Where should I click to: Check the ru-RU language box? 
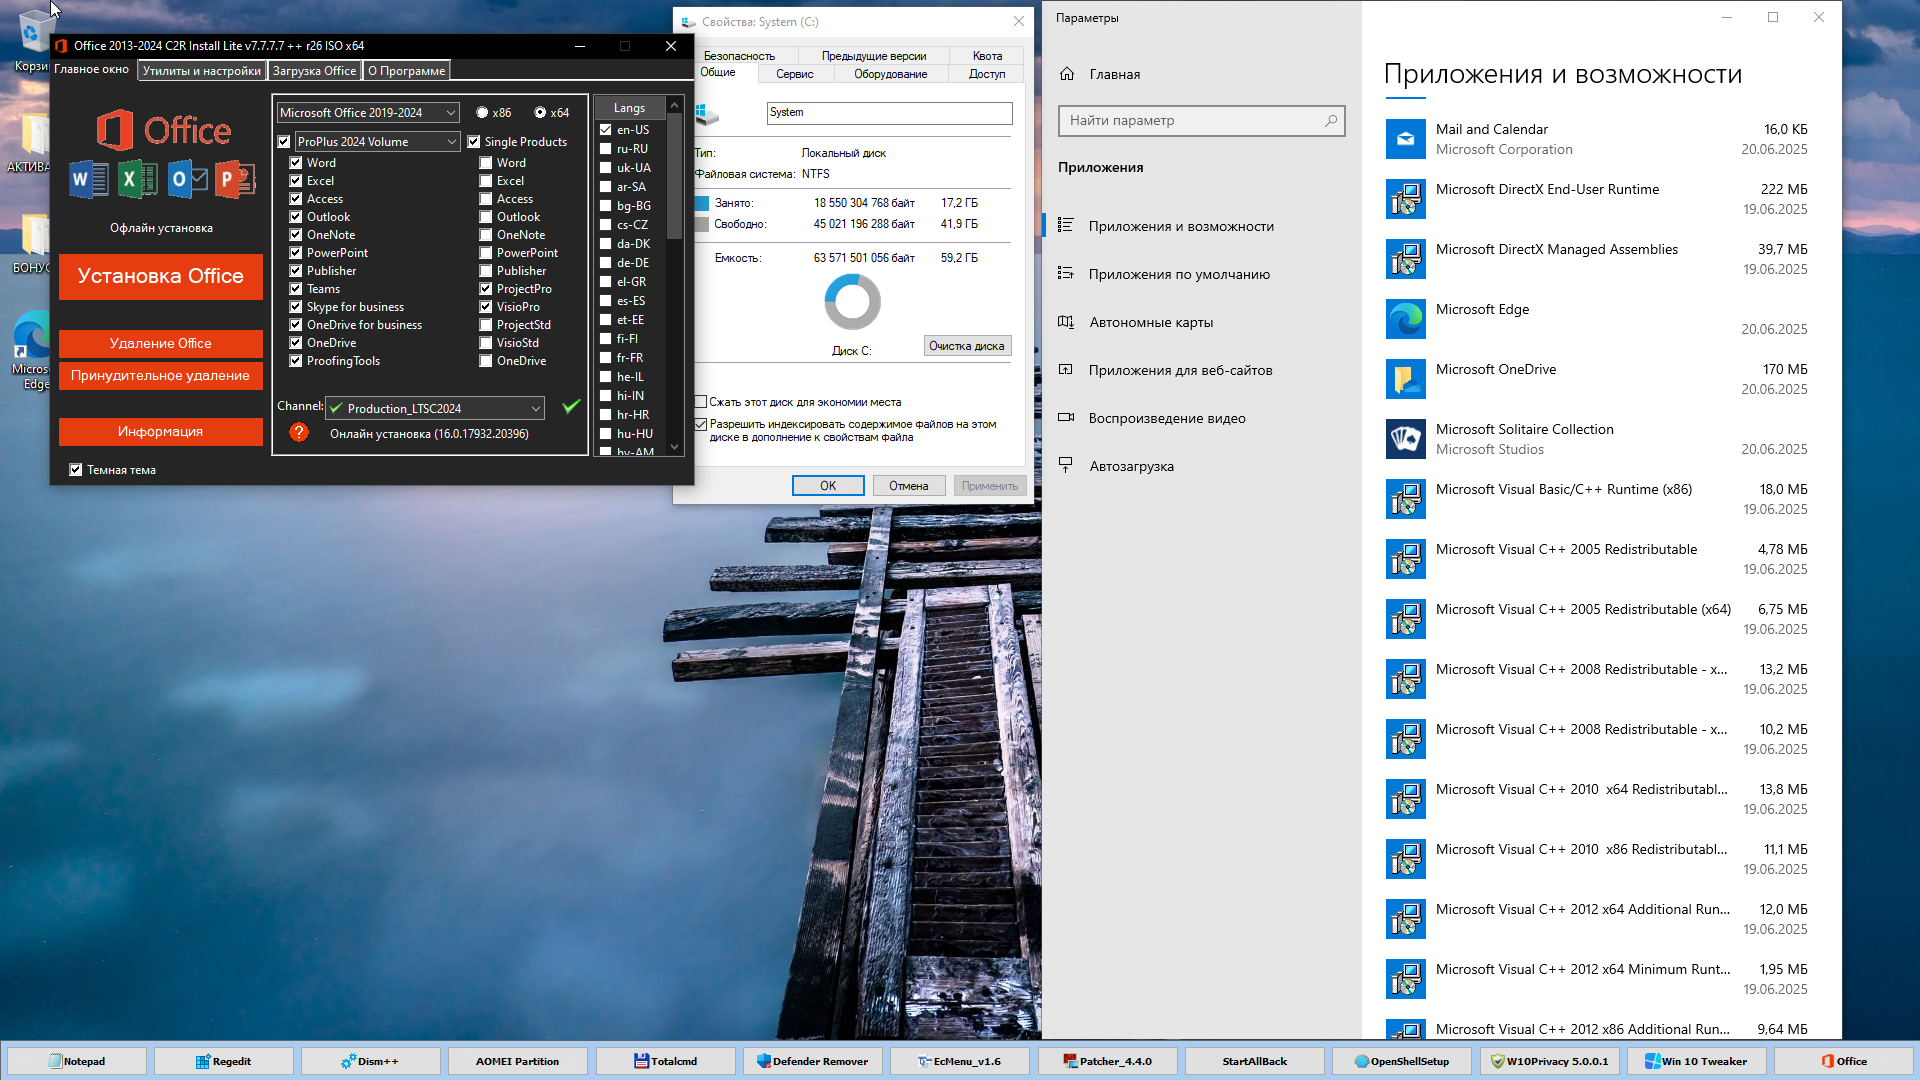(x=606, y=149)
